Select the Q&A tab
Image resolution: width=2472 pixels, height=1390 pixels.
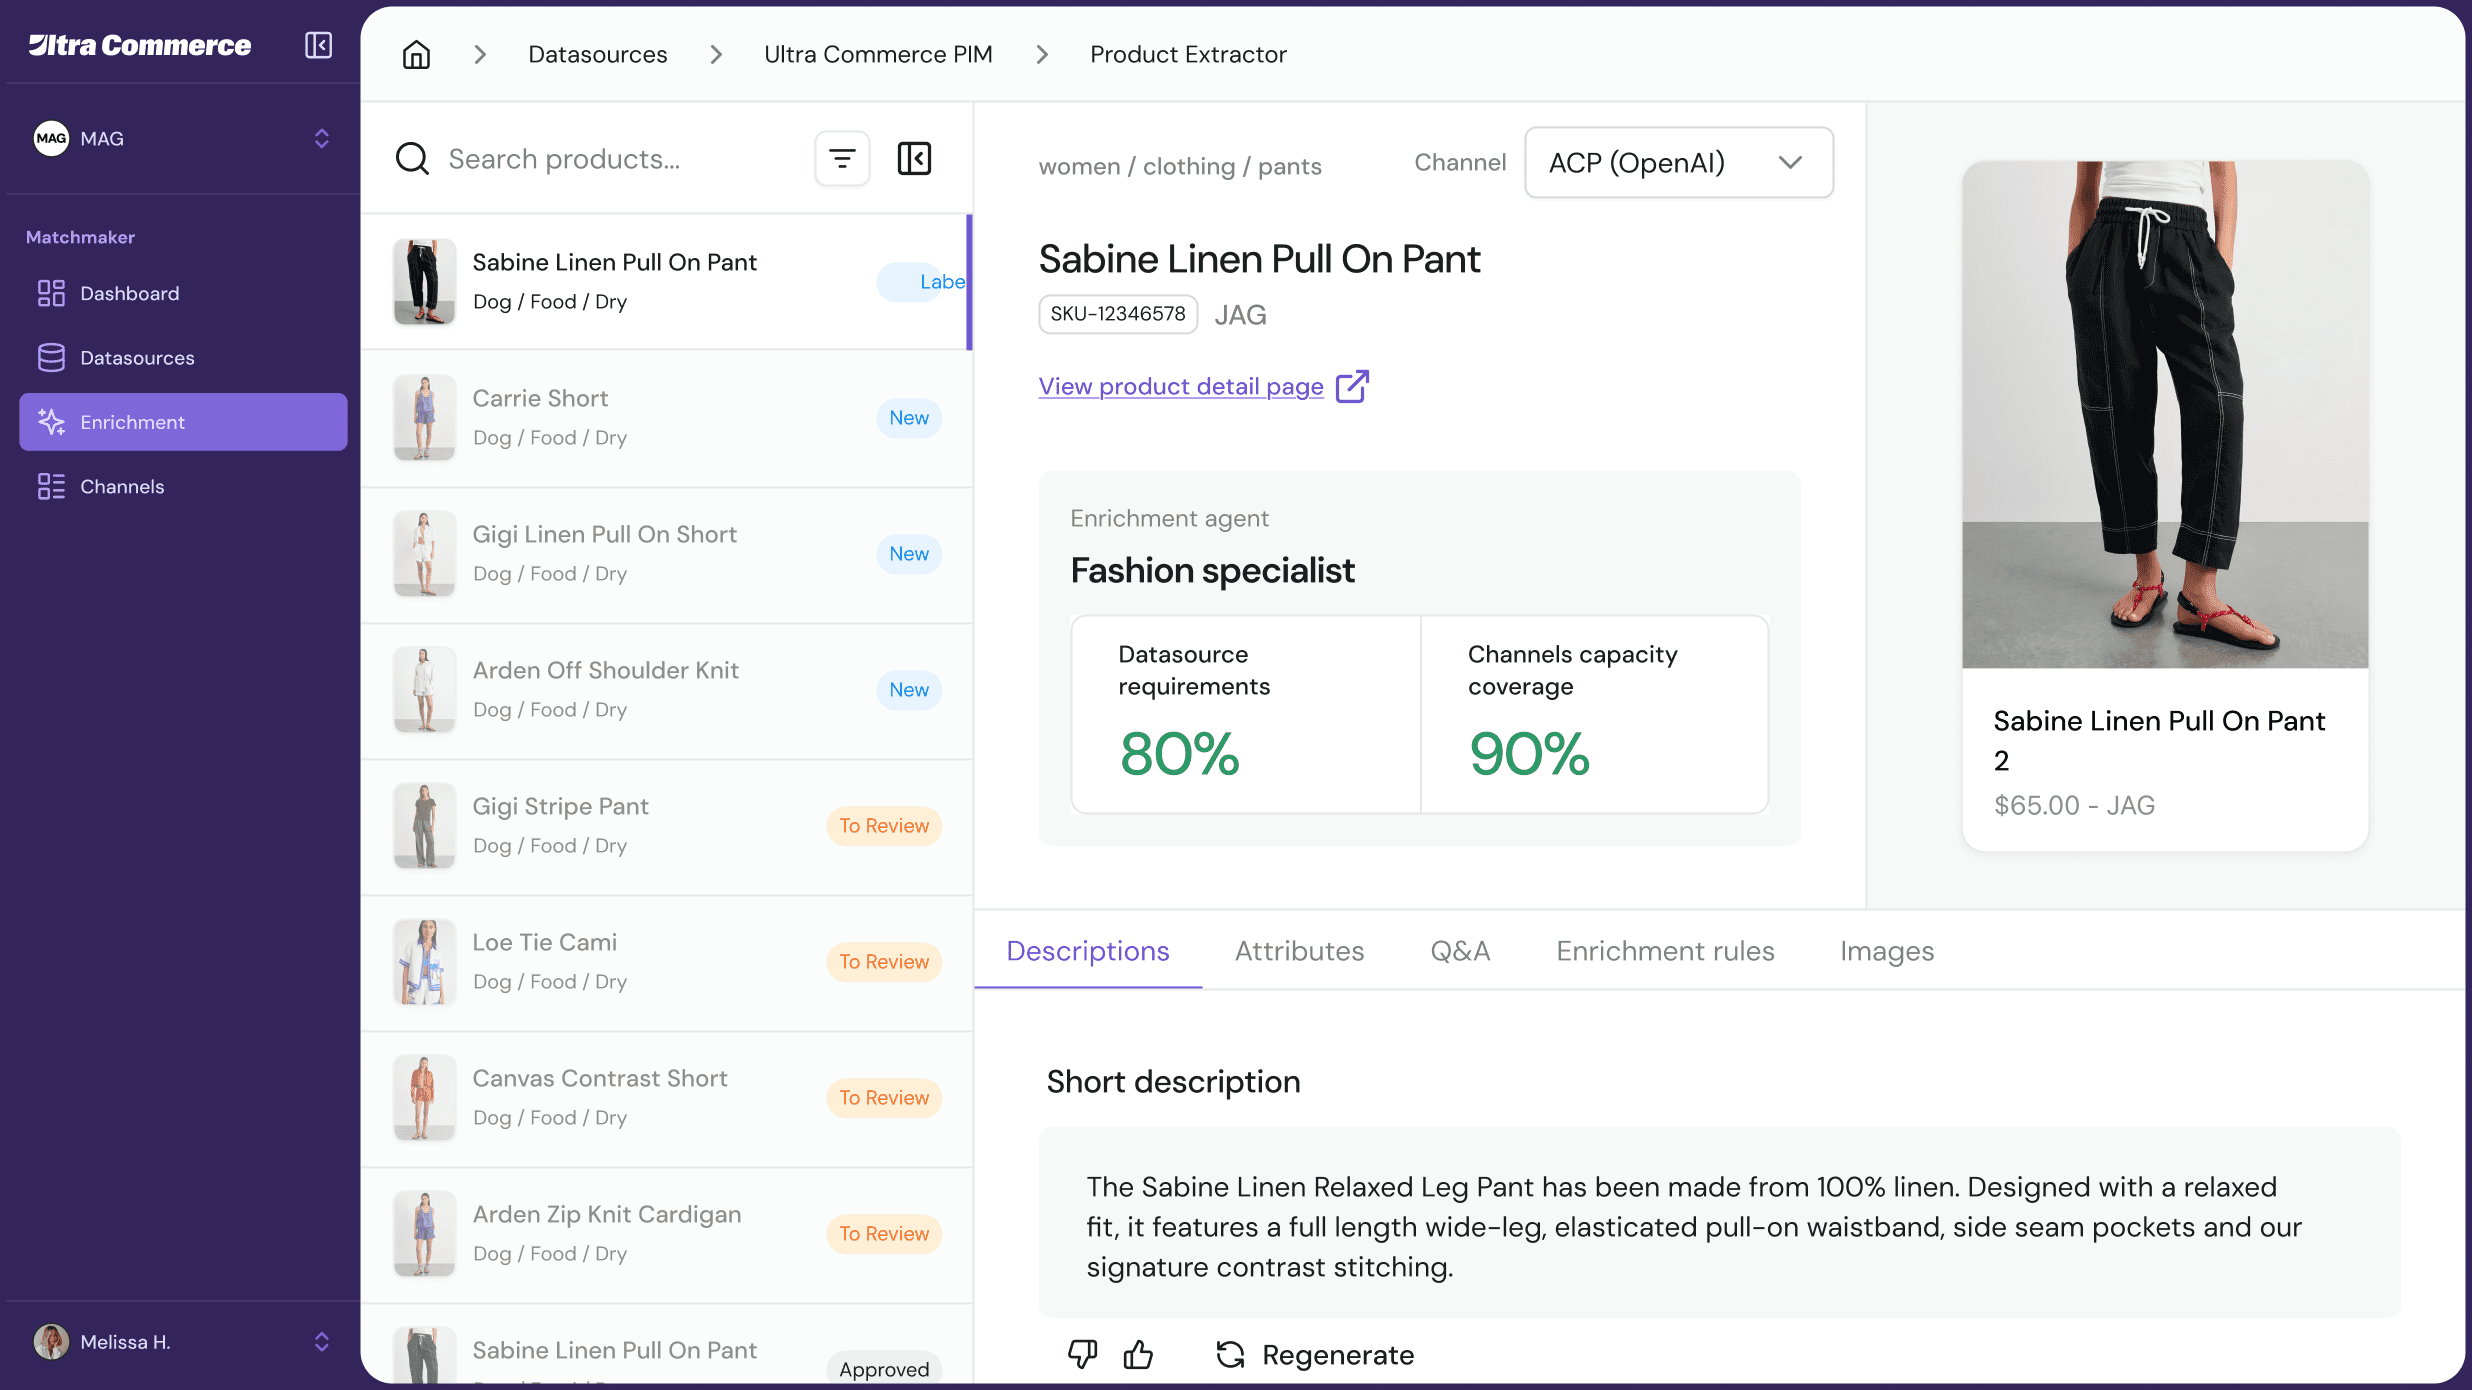tap(1460, 951)
